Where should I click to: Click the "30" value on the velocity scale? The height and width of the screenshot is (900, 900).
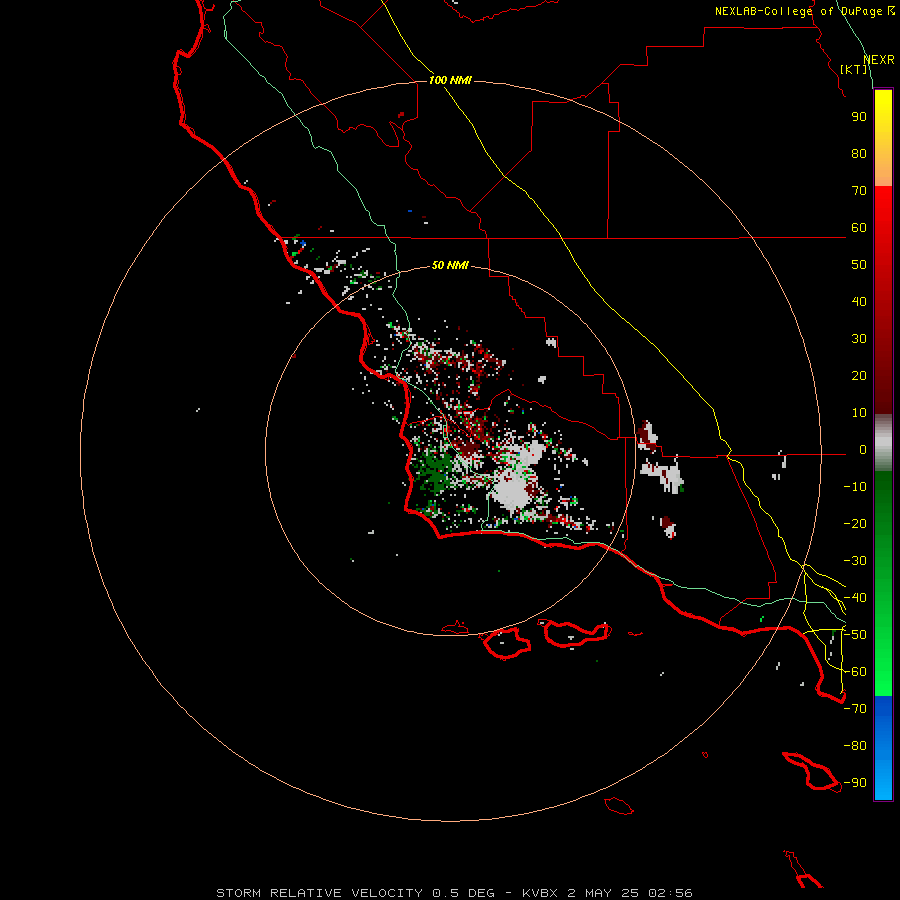coord(859,339)
